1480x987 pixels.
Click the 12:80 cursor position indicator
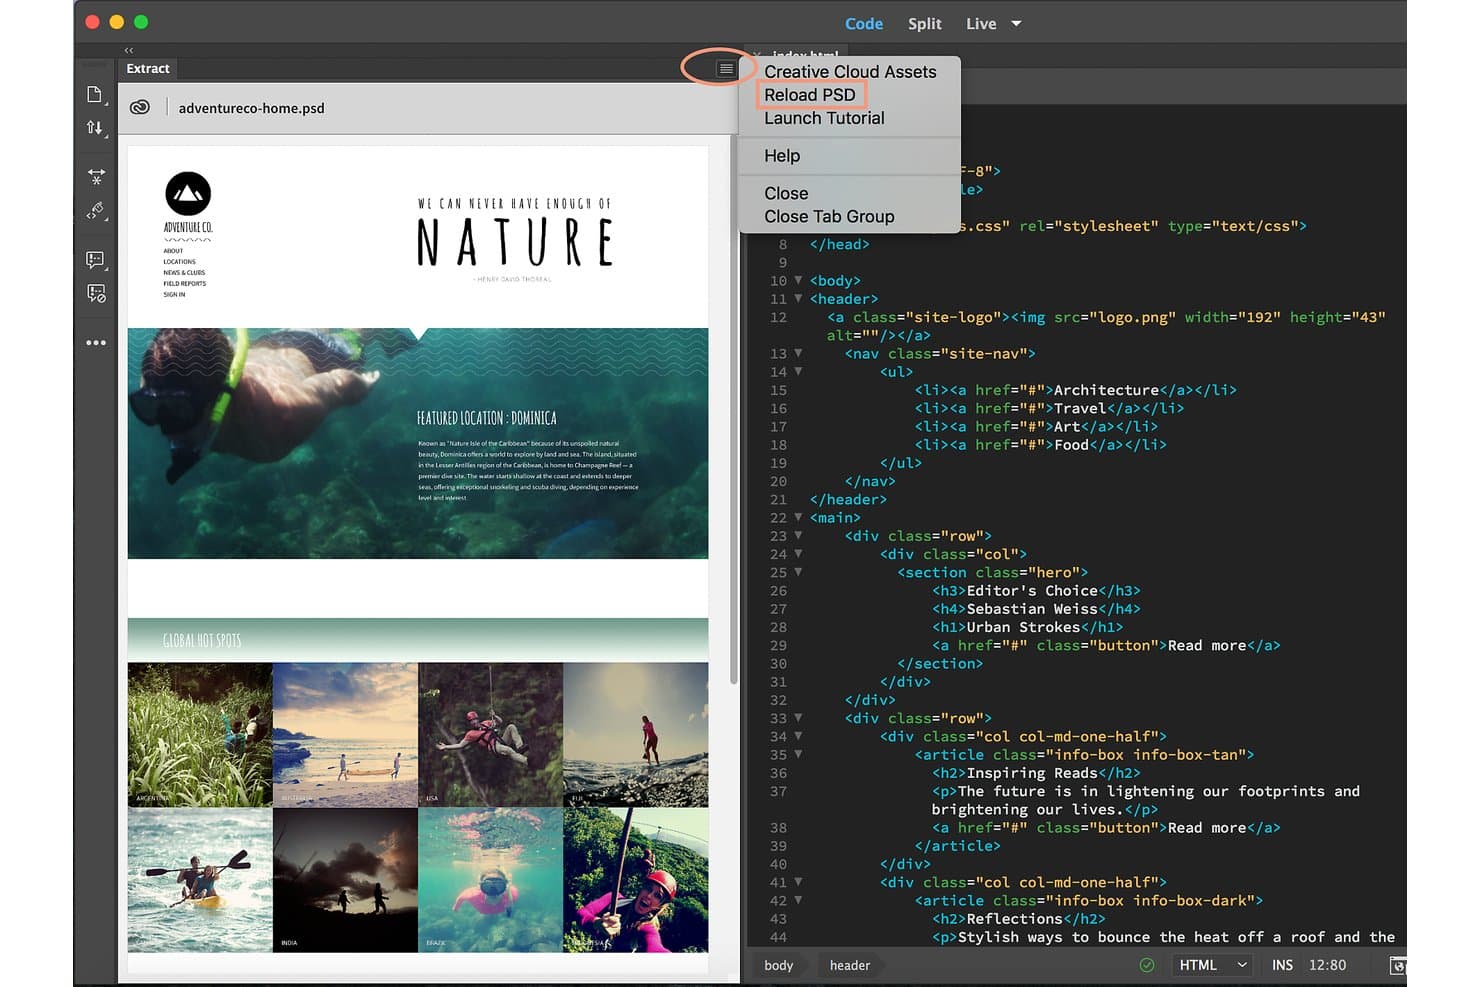[x=1327, y=965]
